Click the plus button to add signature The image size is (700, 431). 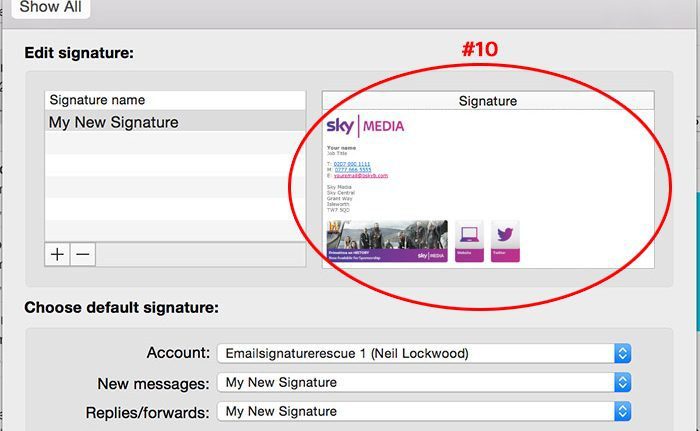pos(58,255)
